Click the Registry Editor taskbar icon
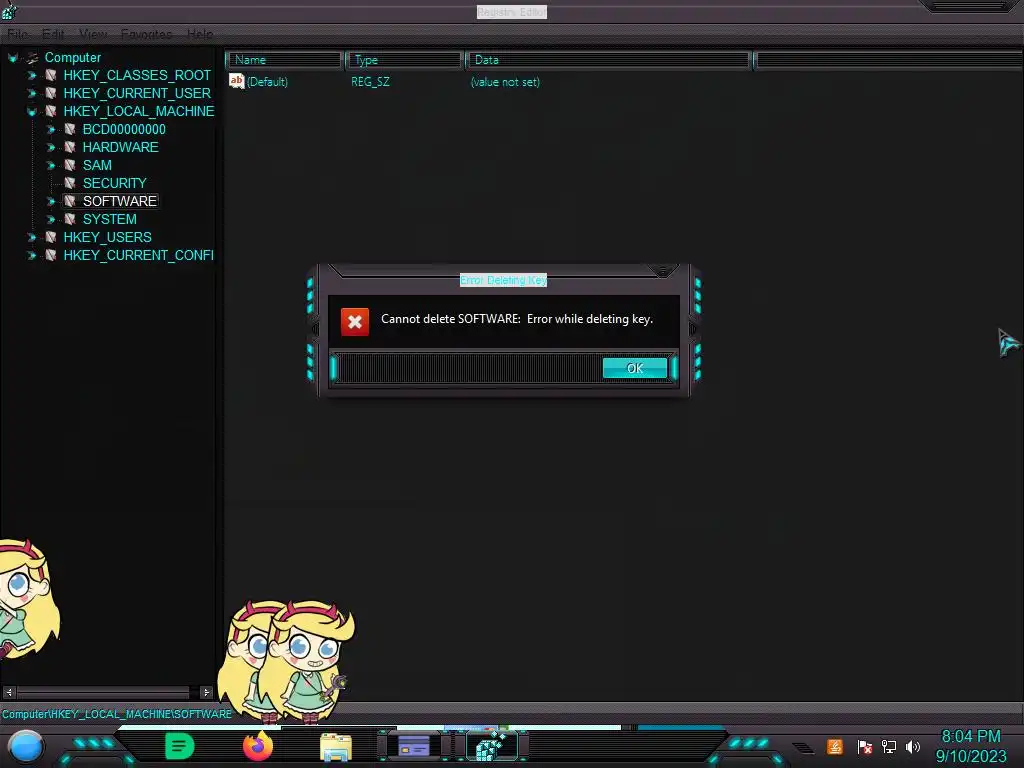The image size is (1024, 768). coord(492,746)
